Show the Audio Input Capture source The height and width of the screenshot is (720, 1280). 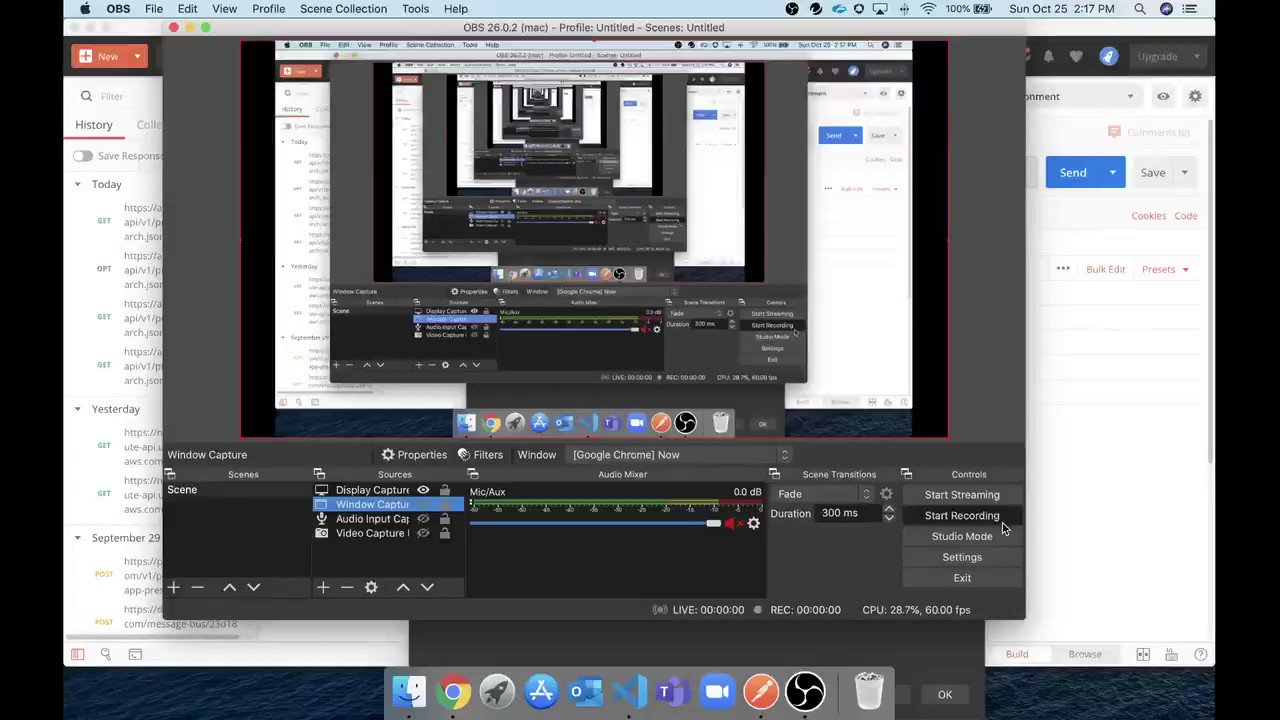pyautogui.click(x=422, y=518)
